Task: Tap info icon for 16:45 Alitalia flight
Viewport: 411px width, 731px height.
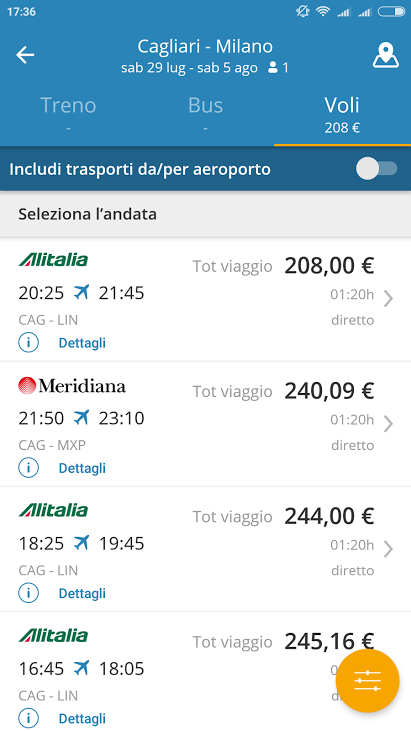Action: click(x=28, y=718)
